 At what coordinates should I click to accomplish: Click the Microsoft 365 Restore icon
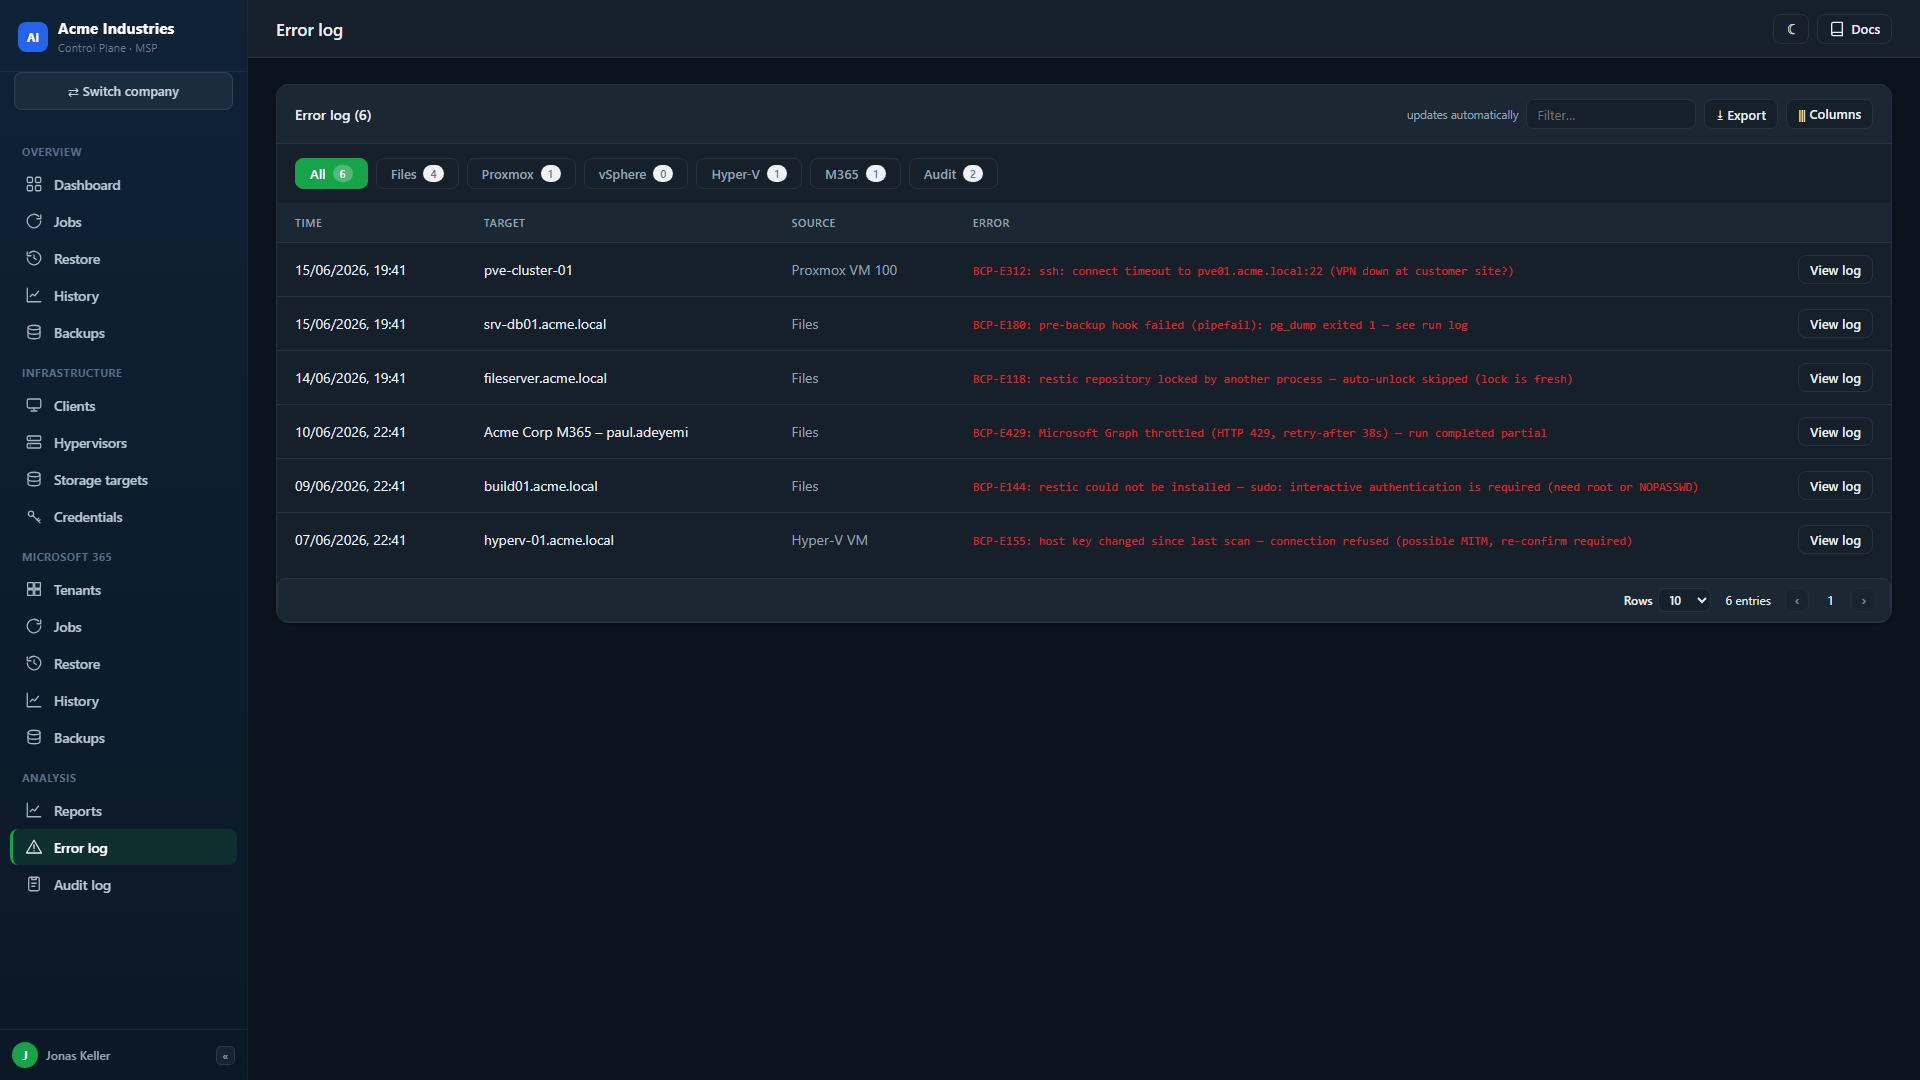(34, 664)
